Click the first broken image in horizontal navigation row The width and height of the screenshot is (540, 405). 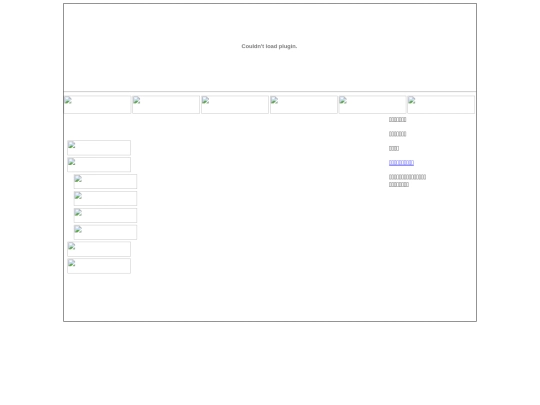tap(97, 105)
